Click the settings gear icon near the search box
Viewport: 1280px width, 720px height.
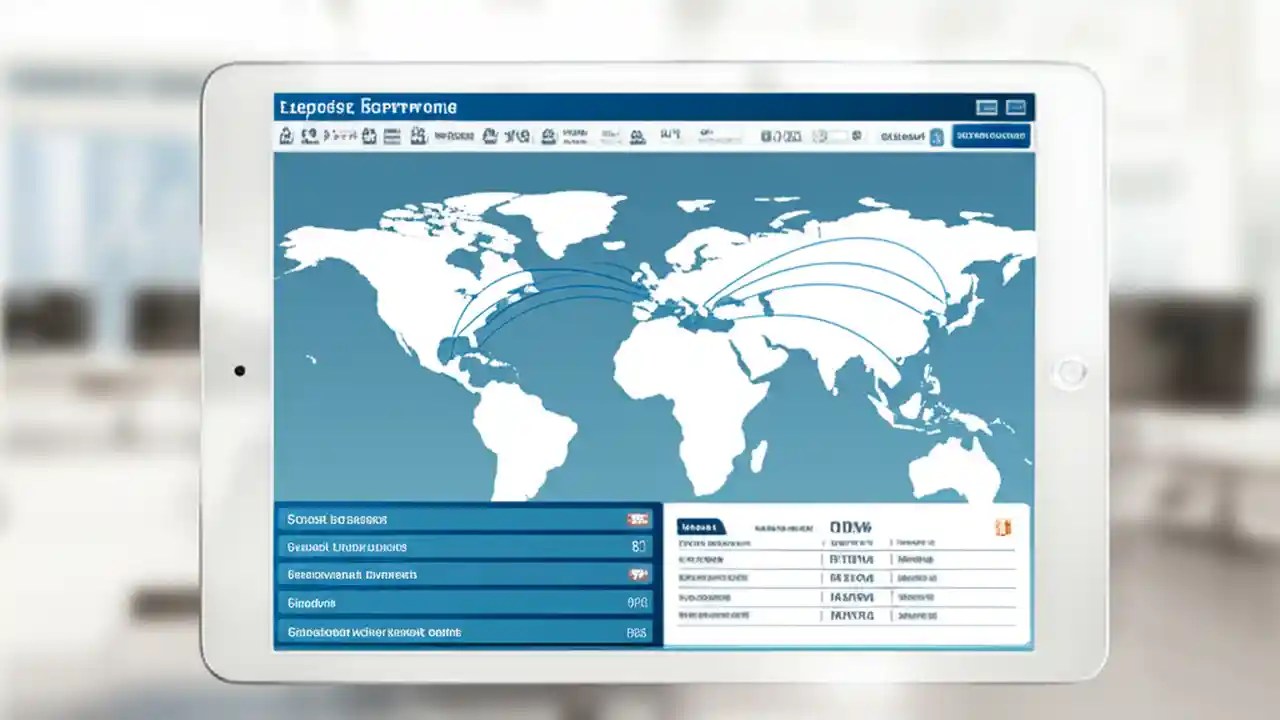coord(856,135)
